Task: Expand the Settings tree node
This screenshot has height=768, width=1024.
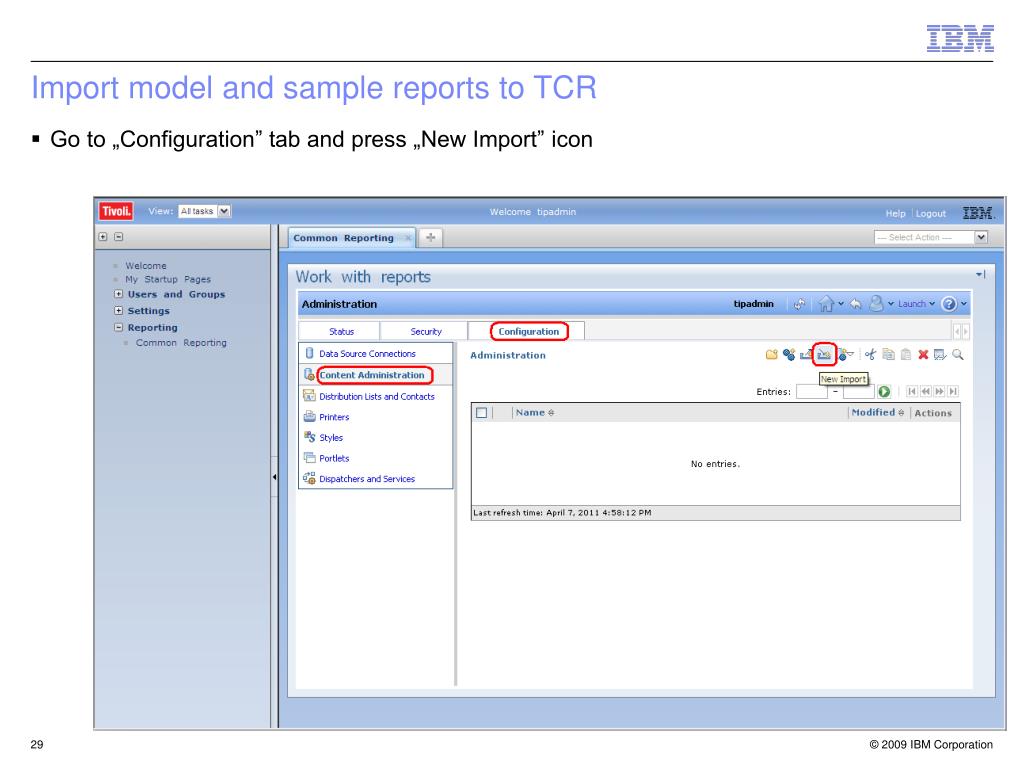Action: coord(118,310)
